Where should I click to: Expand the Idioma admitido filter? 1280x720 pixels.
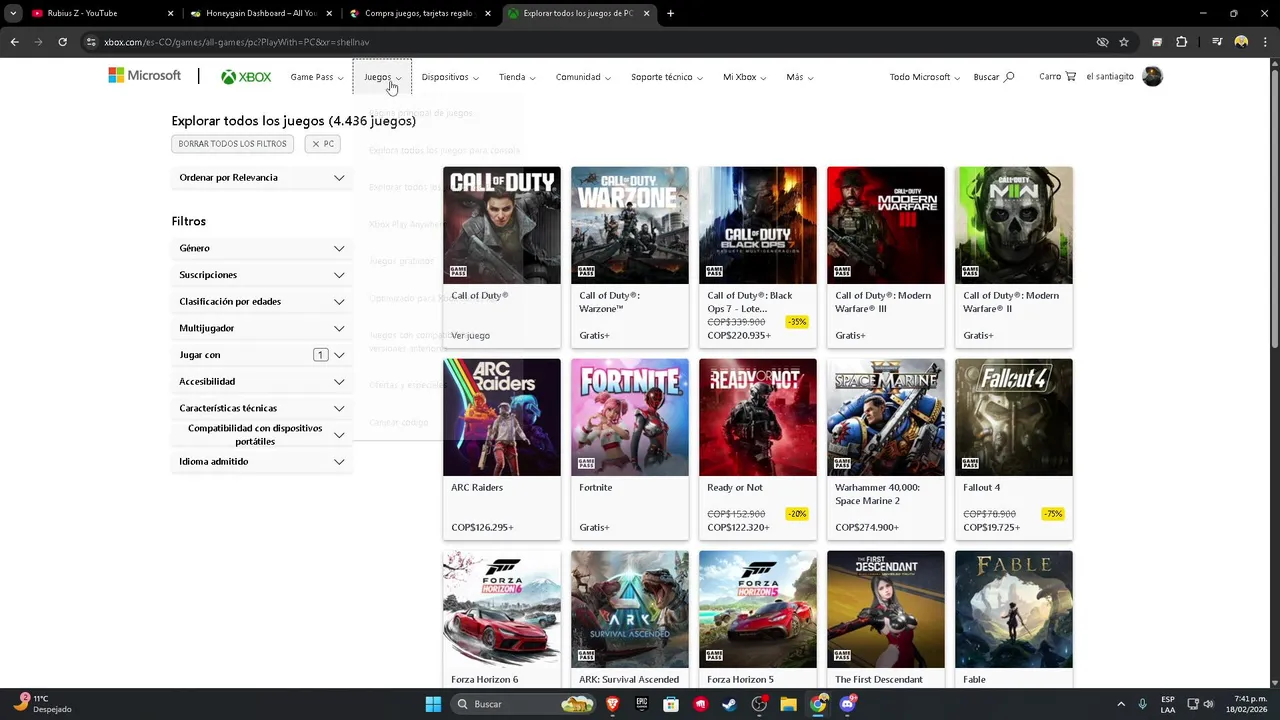261,461
